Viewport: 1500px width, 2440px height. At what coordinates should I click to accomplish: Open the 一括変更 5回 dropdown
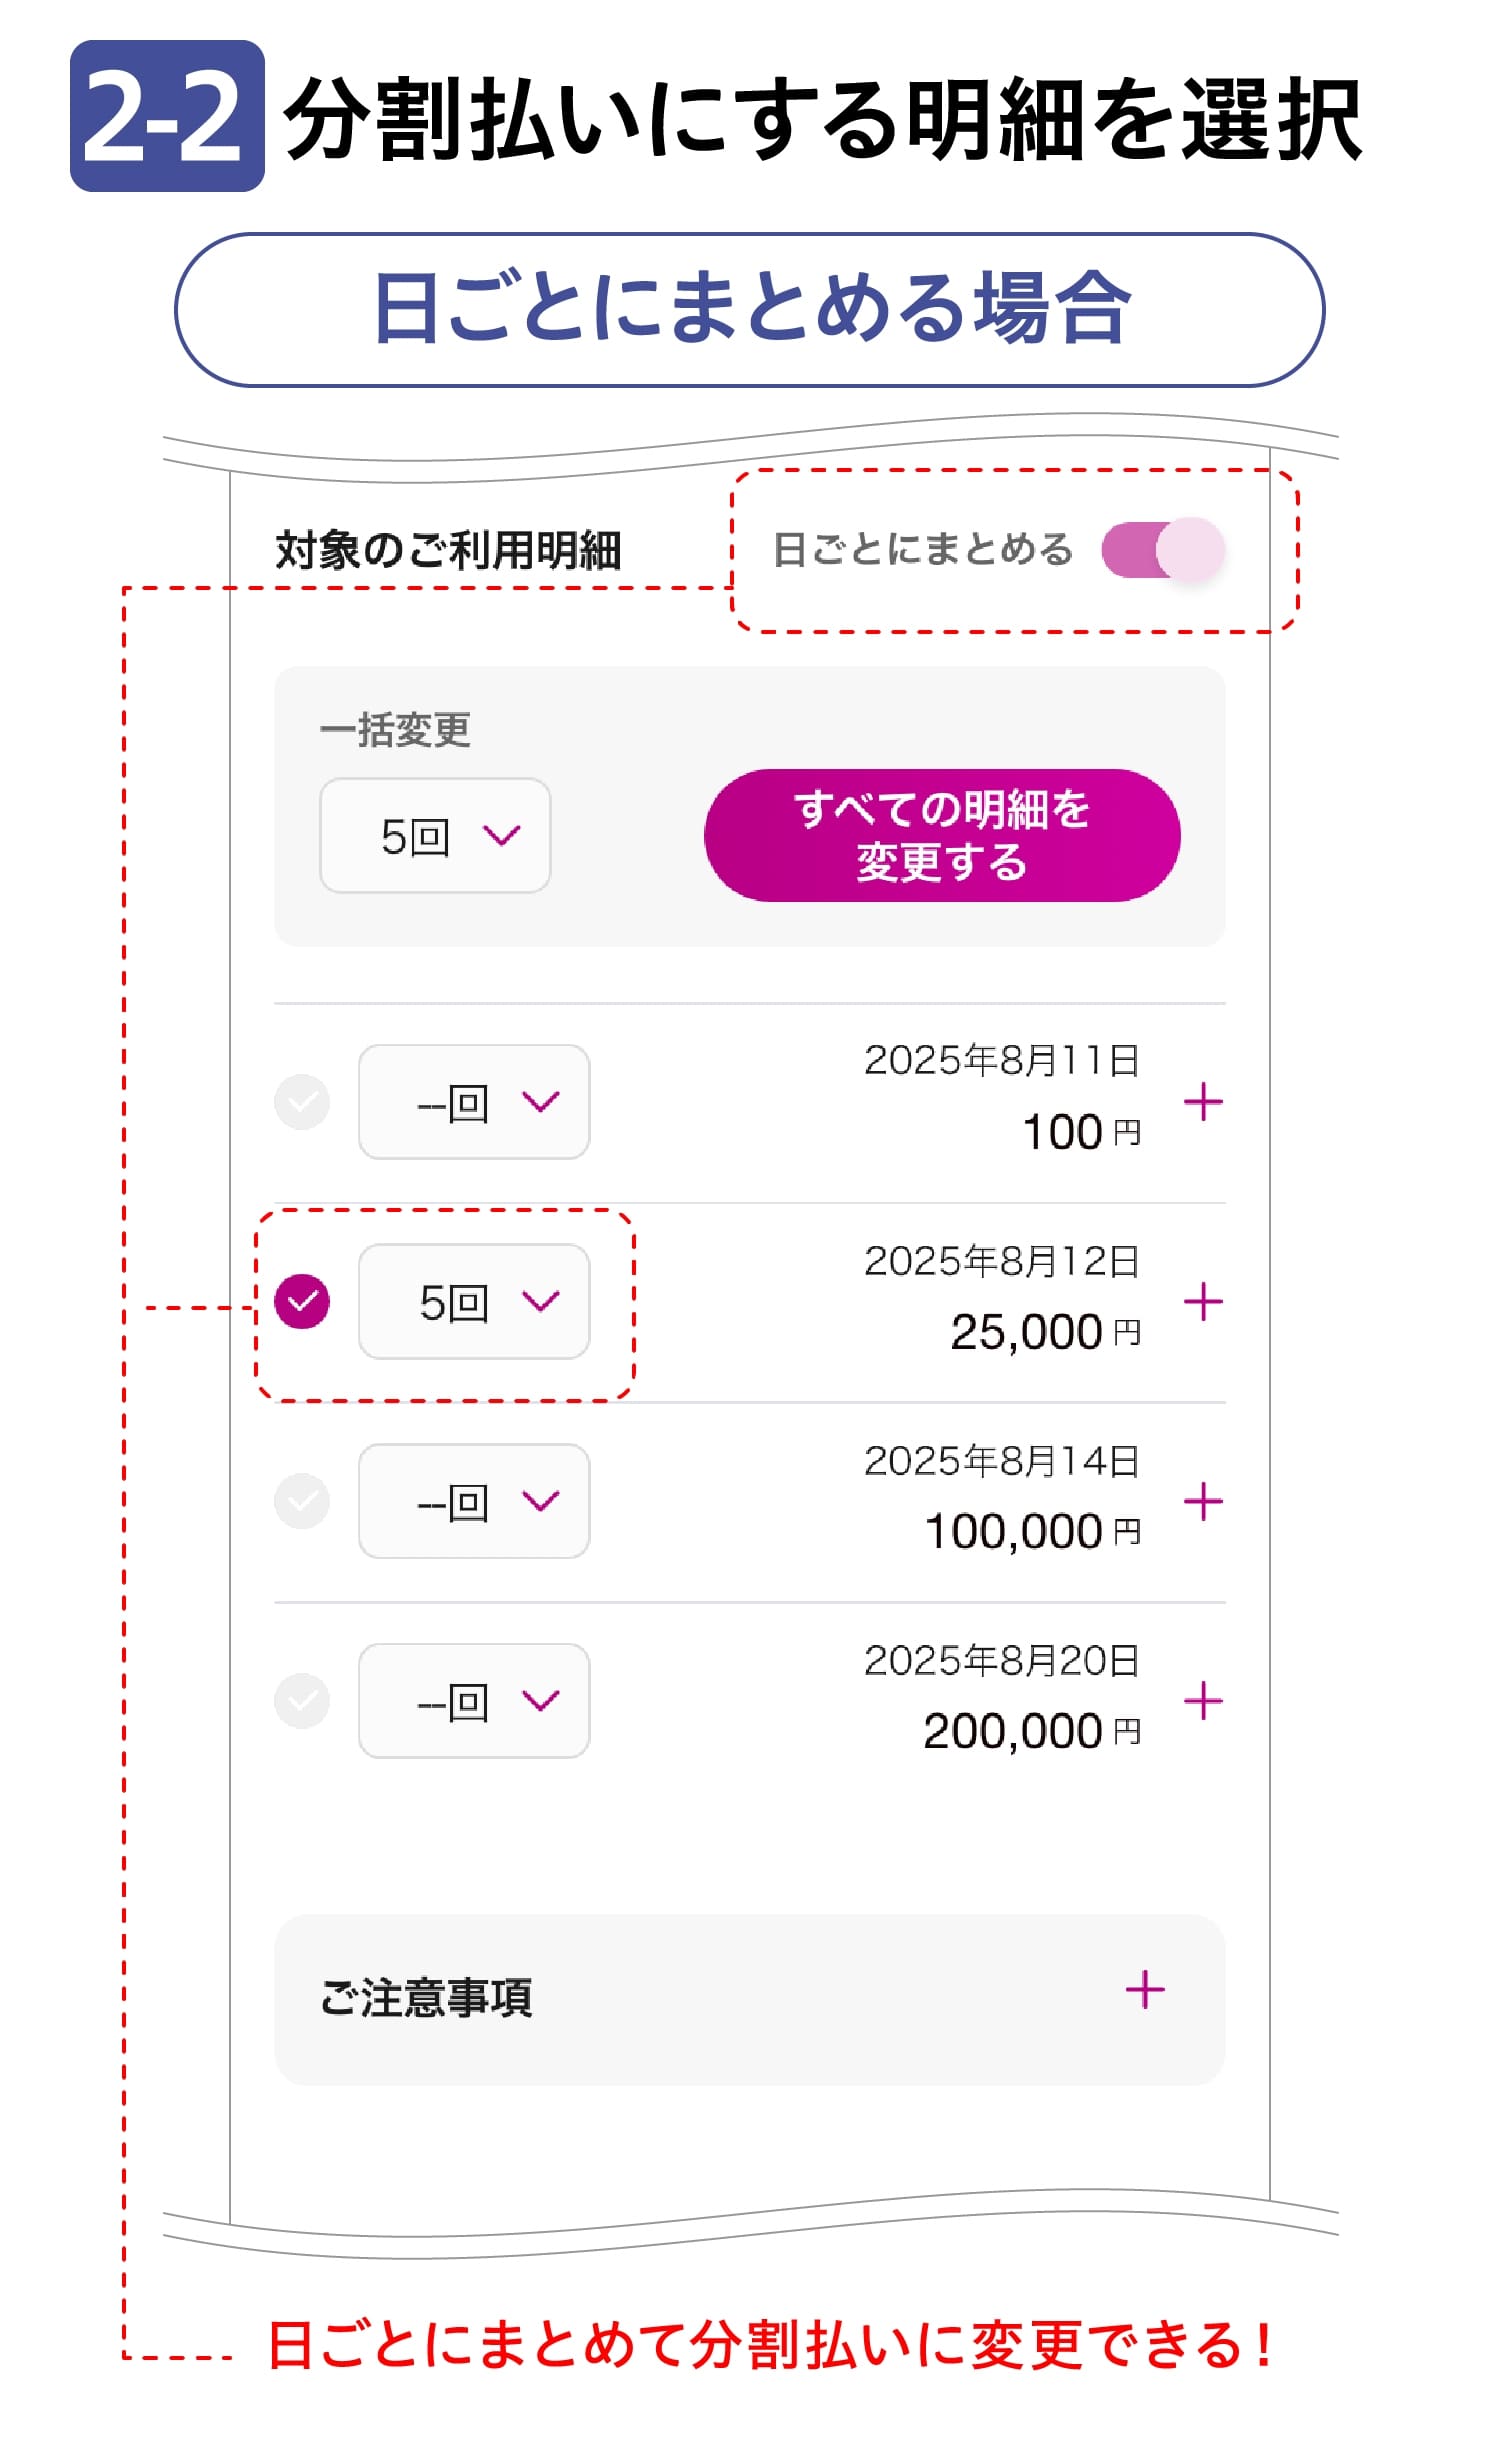click(435, 835)
